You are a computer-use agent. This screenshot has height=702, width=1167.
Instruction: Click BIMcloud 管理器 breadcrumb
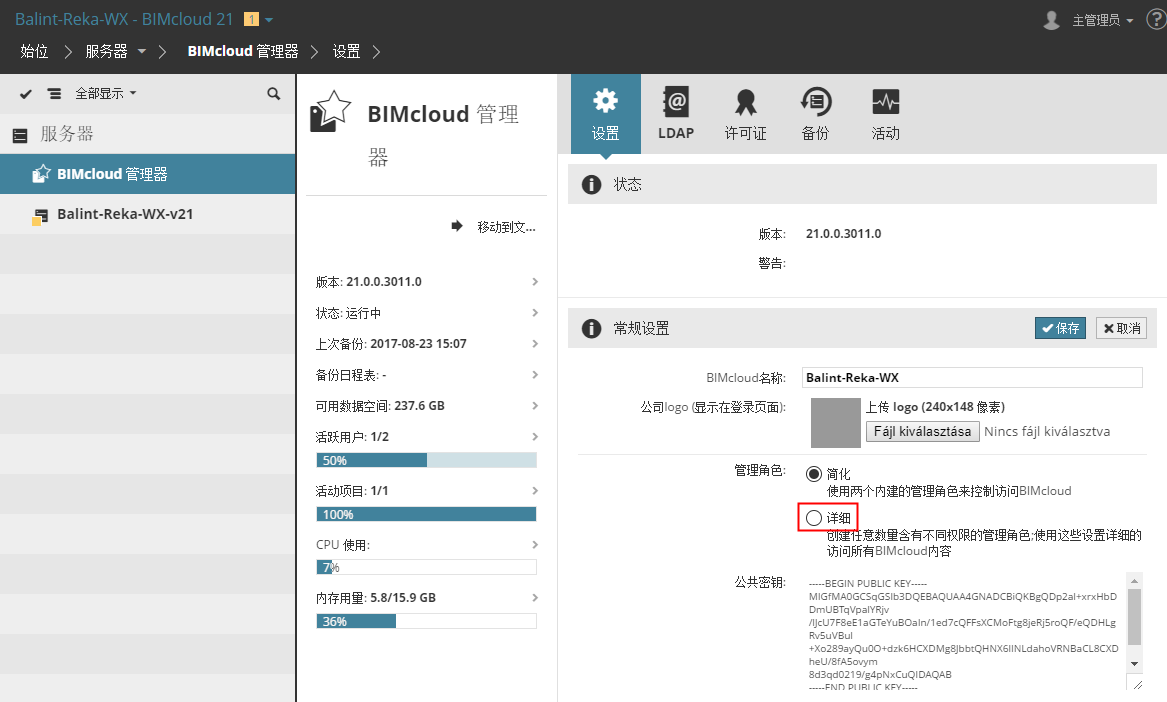(x=243, y=51)
